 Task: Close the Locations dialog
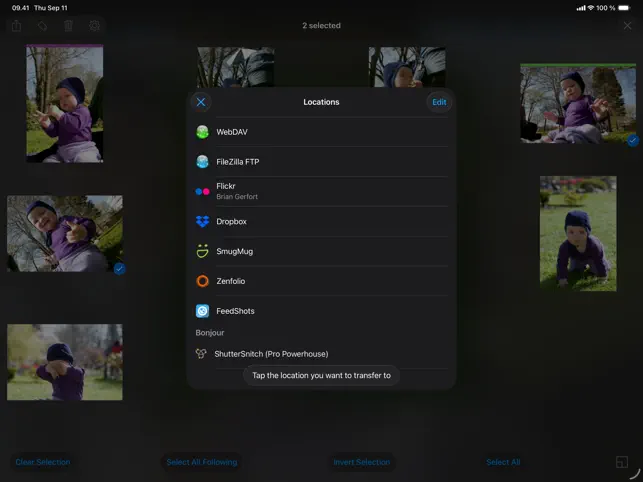[201, 102]
